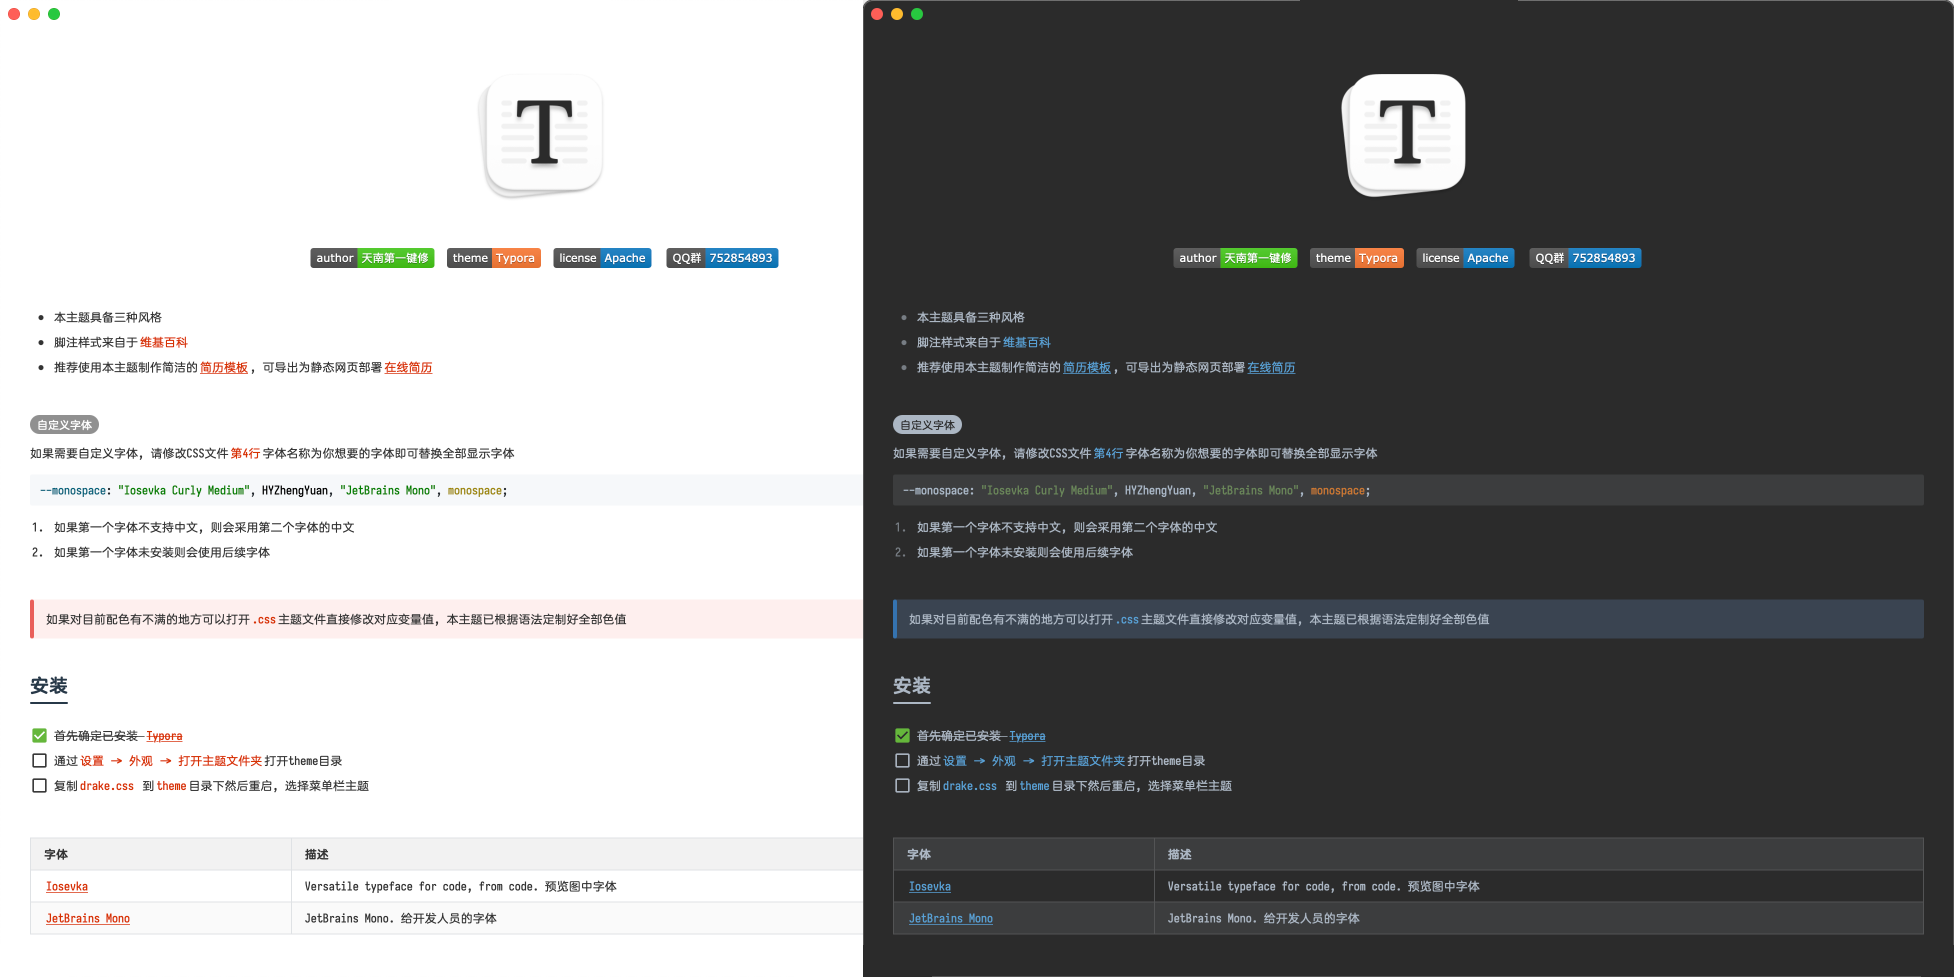Click the --monospace code block in light window
Image resolution: width=1954 pixels, height=977 pixels.
[446, 491]
